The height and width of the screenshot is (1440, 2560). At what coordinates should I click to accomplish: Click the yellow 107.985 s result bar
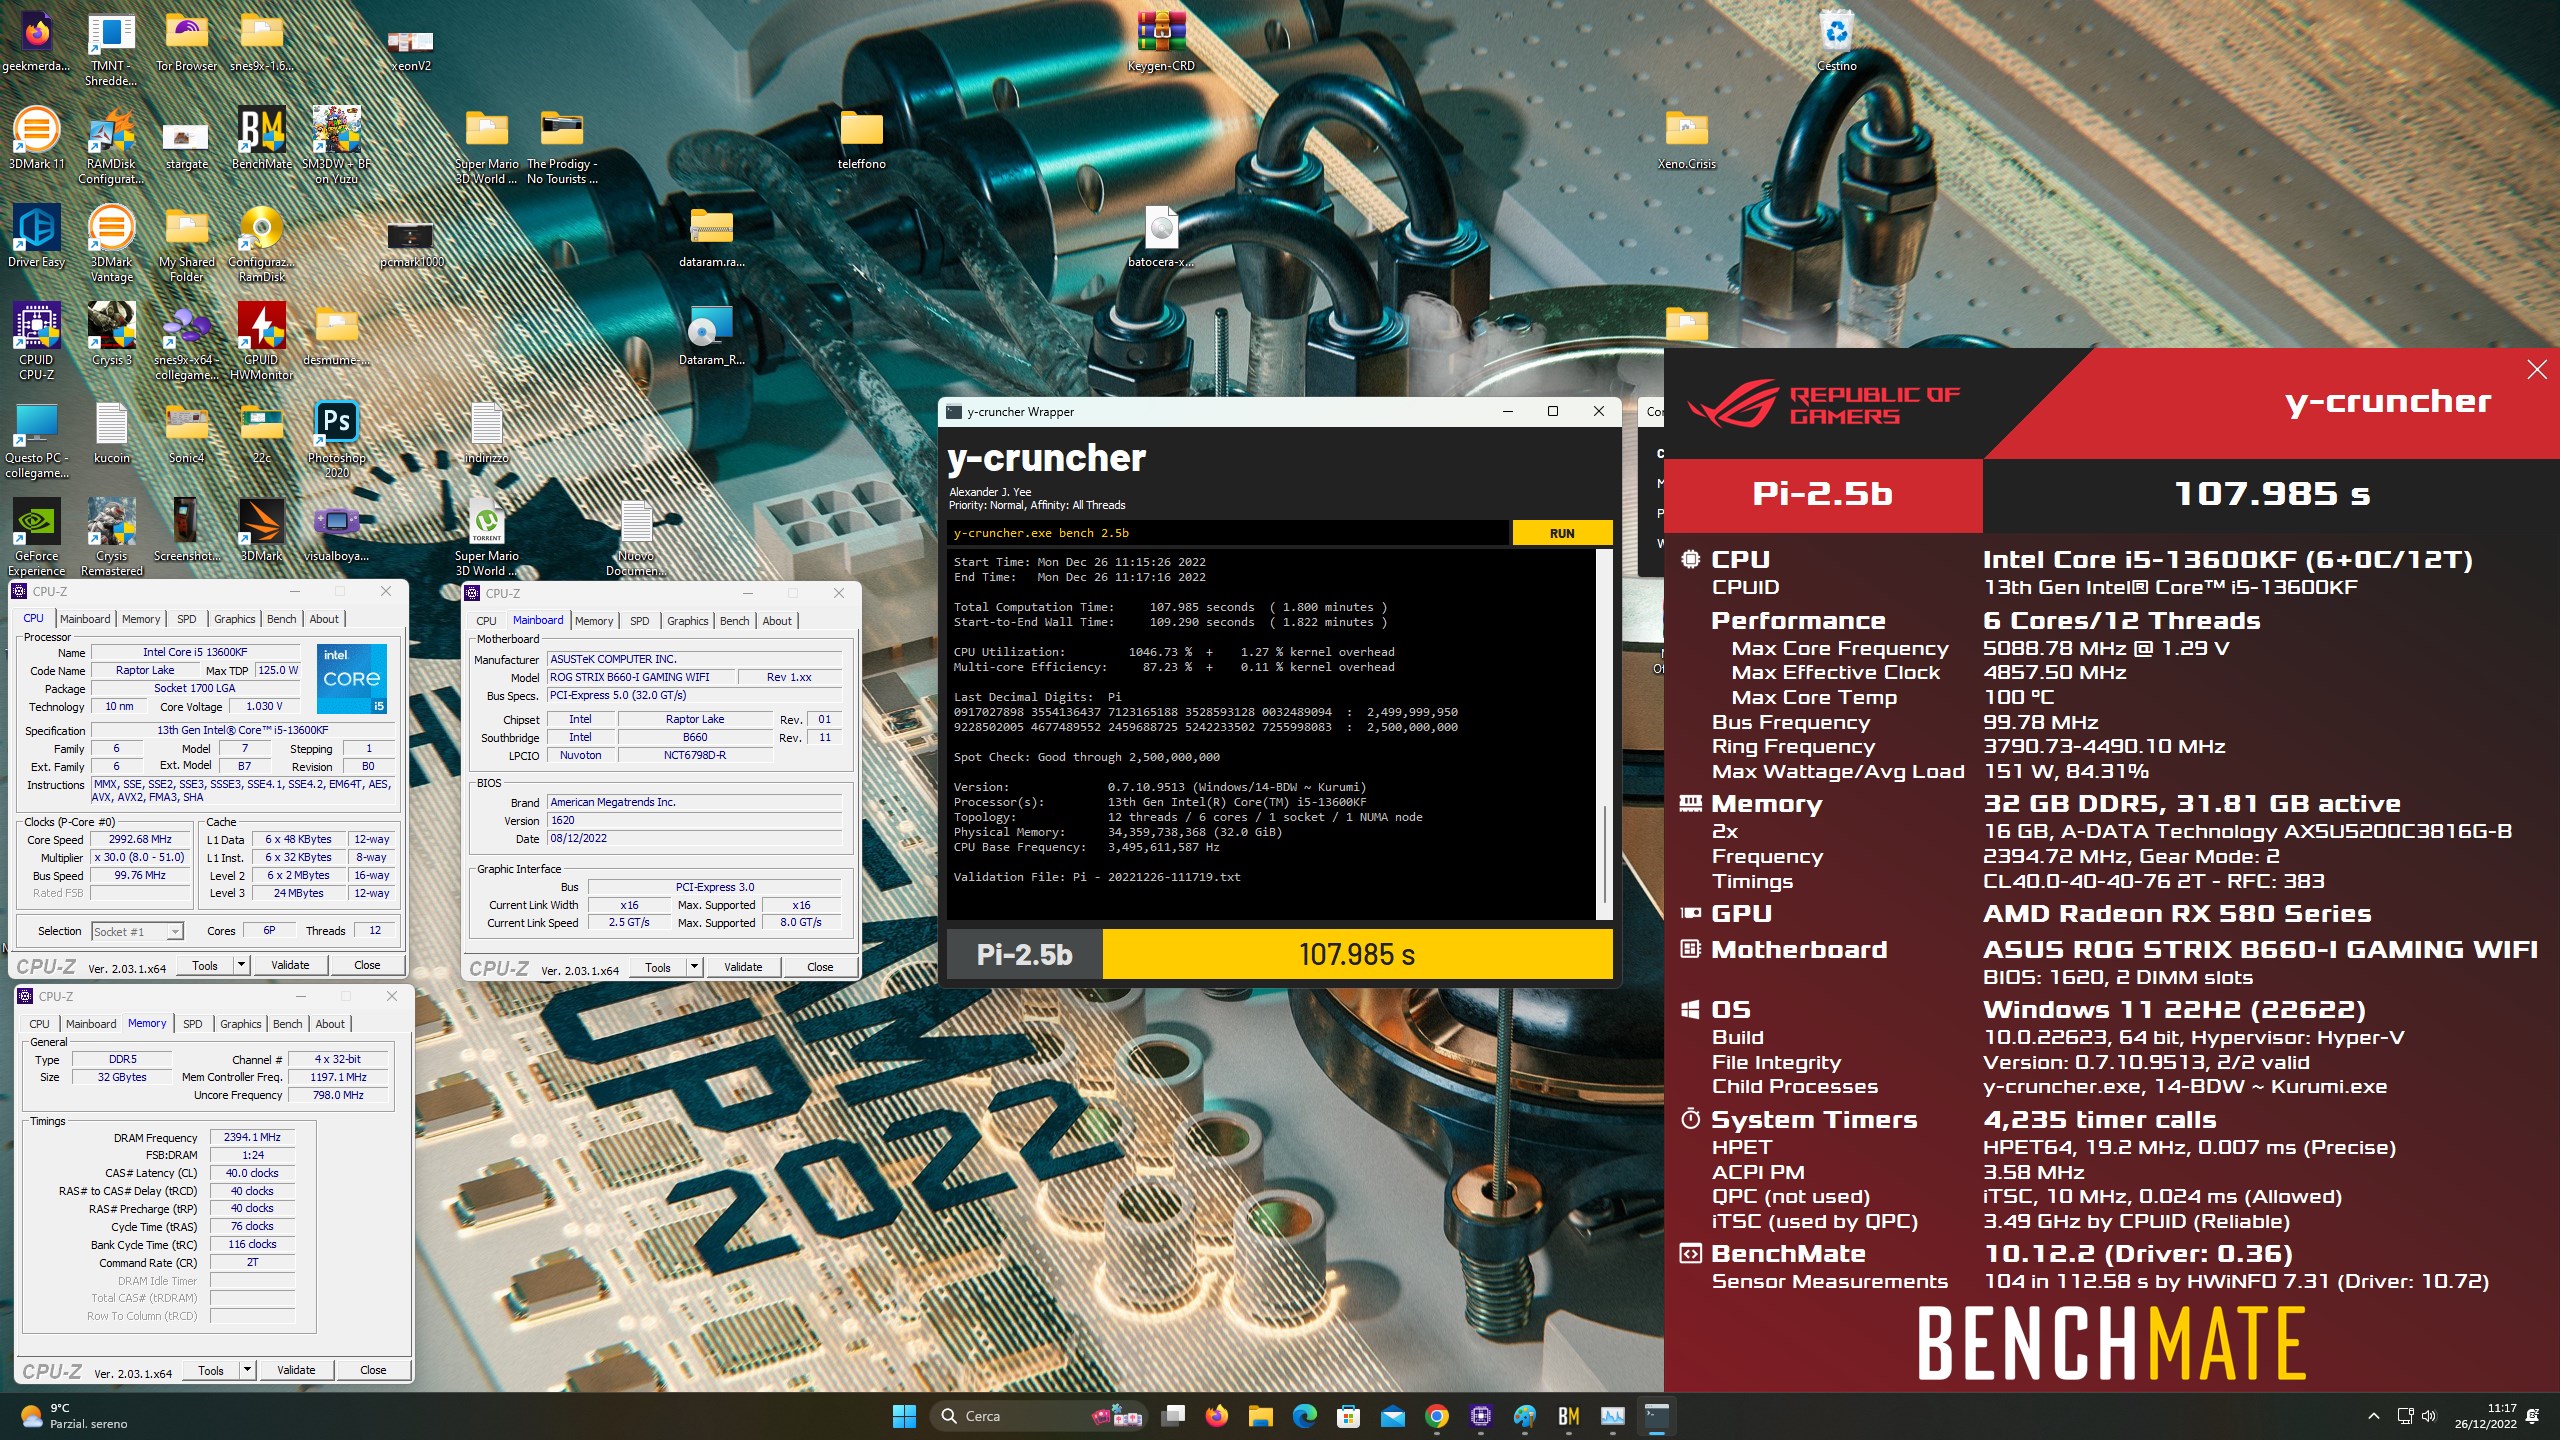click(x=1357, y=955)
